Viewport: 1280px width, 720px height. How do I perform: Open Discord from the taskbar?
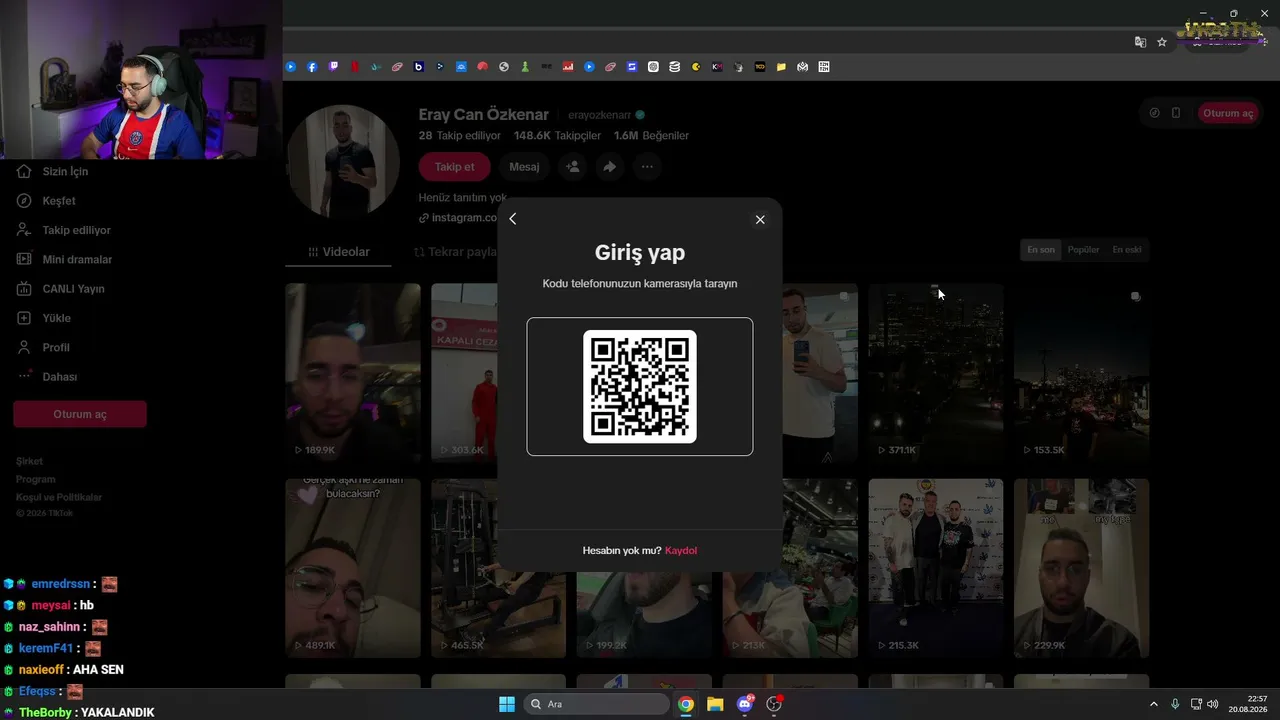click(745, 704)
